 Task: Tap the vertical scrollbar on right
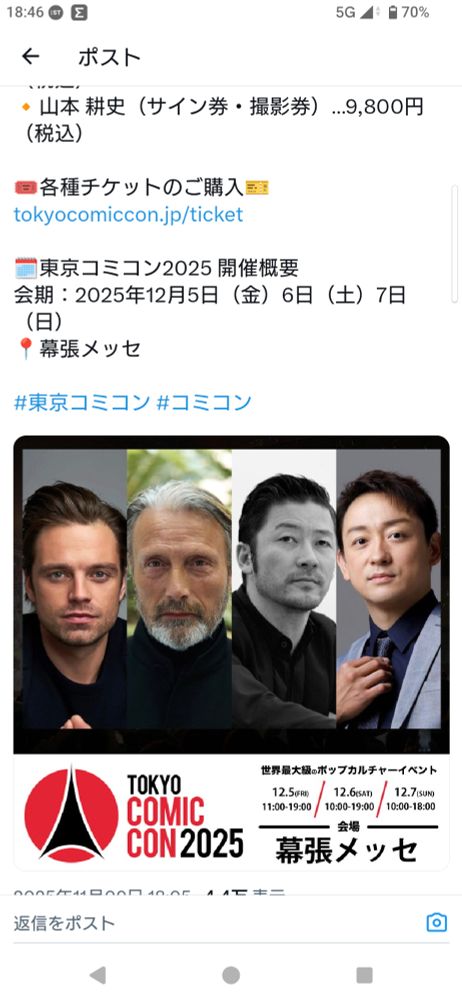click(454, 244)
